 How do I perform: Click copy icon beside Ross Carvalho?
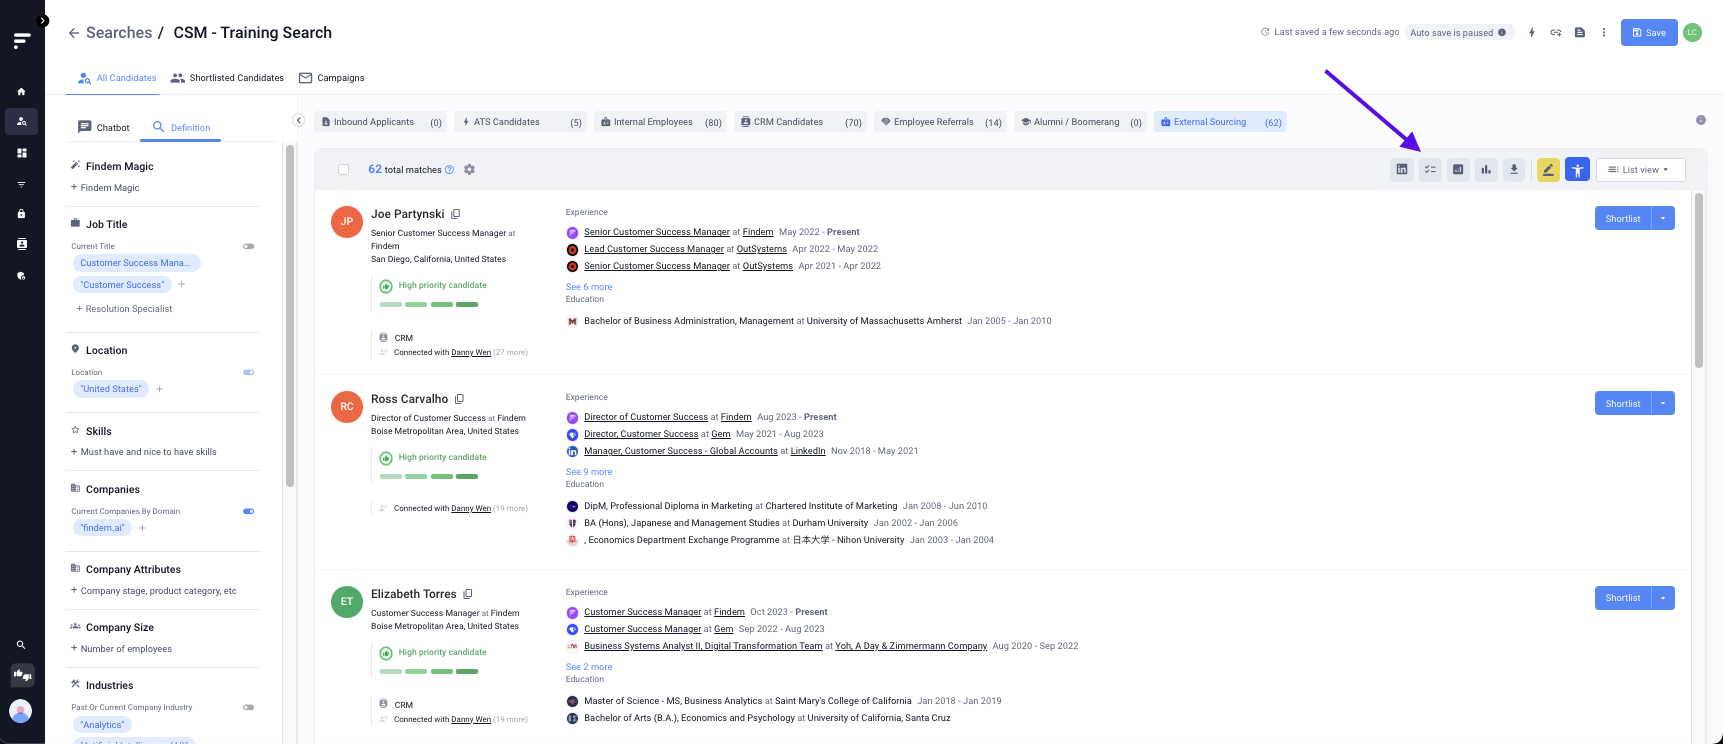(460, 399)
